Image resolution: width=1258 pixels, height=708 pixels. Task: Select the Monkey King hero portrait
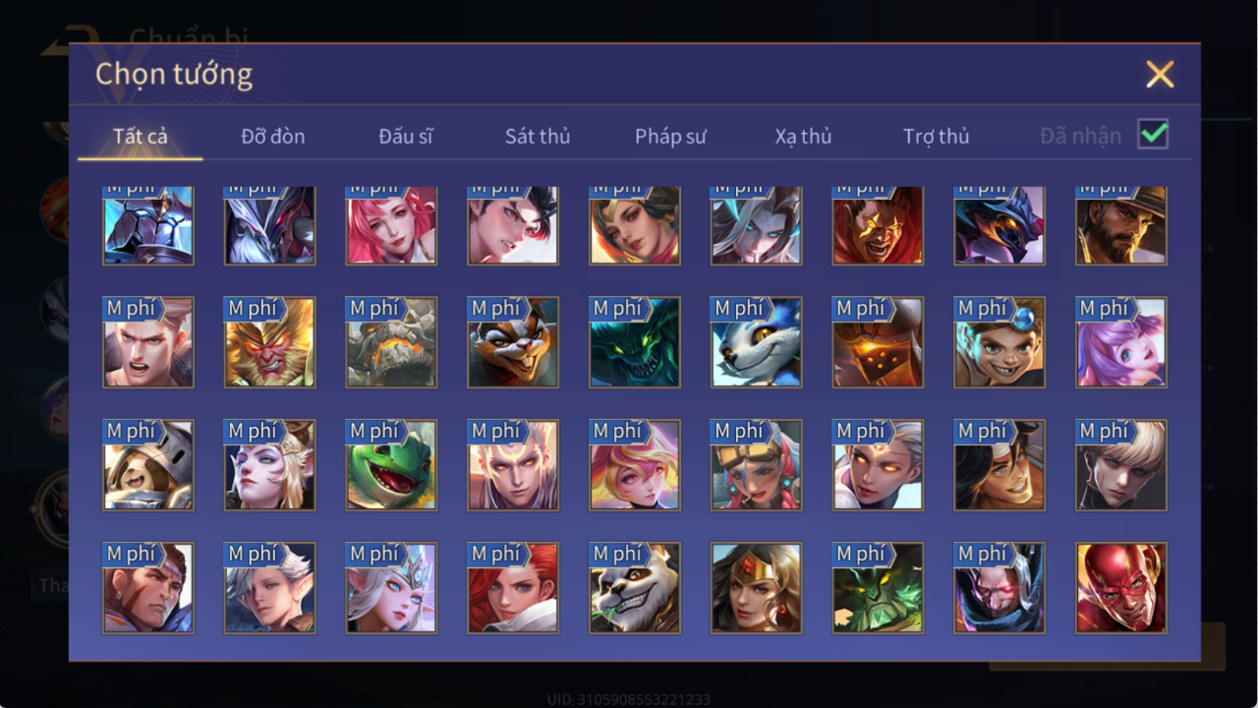[270, 342]
